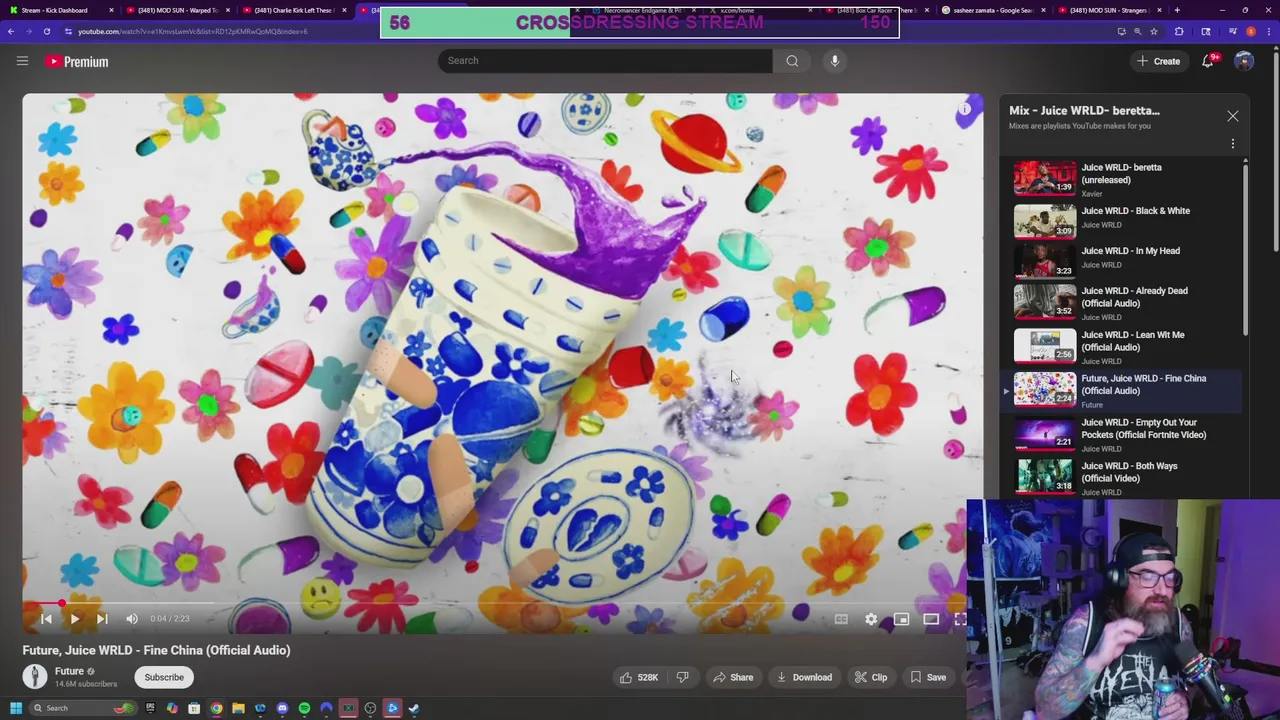Open the Chrome three-dot menu
This screenshot has height=720, width=1280.
click(x=1269, y=31)
